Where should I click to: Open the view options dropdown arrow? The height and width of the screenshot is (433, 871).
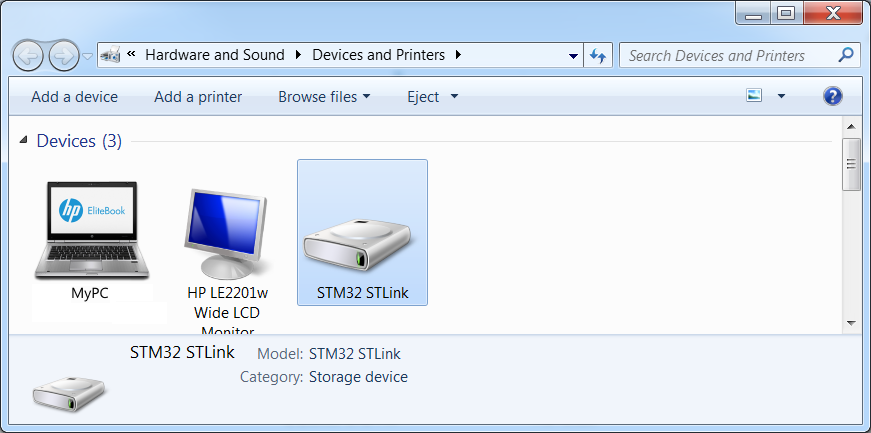pyautogui.click(x=781, y=97)
